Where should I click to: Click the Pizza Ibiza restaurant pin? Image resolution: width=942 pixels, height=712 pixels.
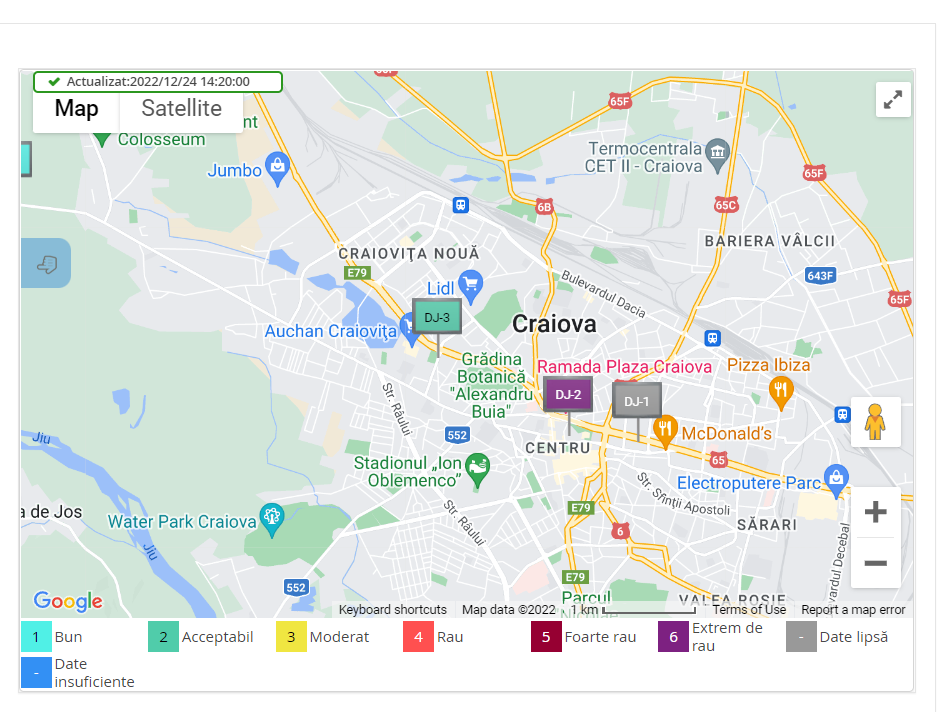pos(780,392)
